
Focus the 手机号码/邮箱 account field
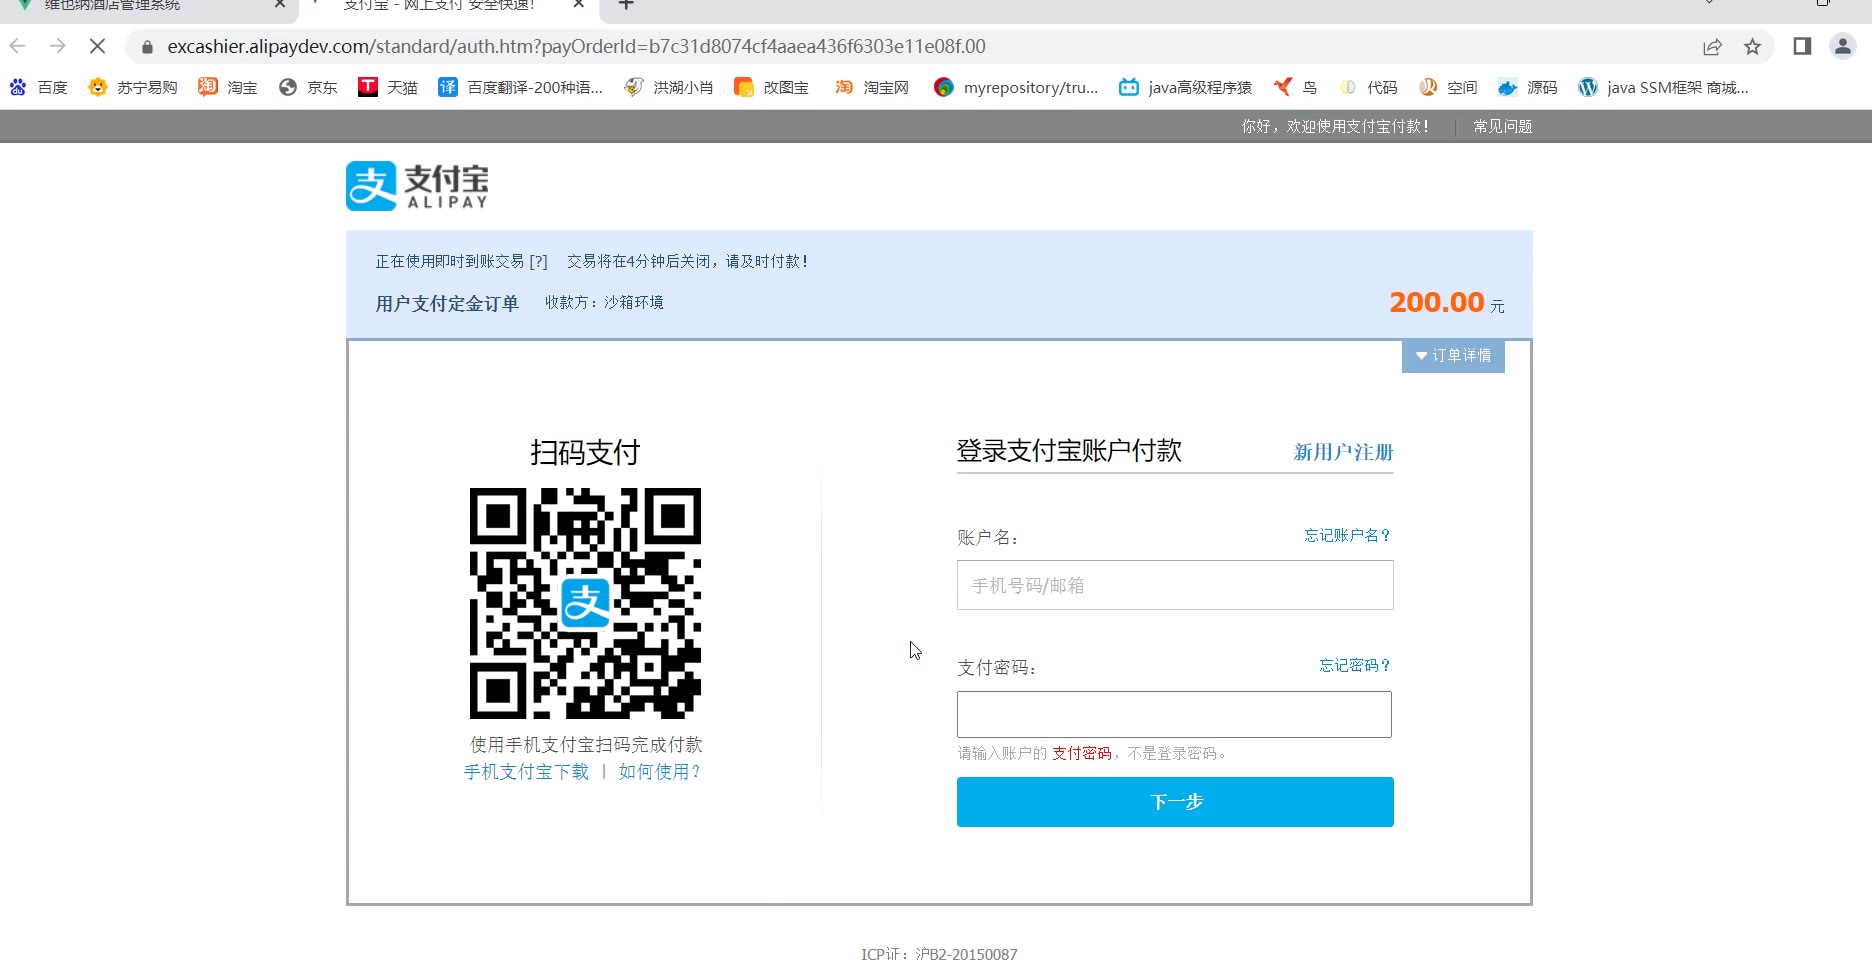point(1175,585)
